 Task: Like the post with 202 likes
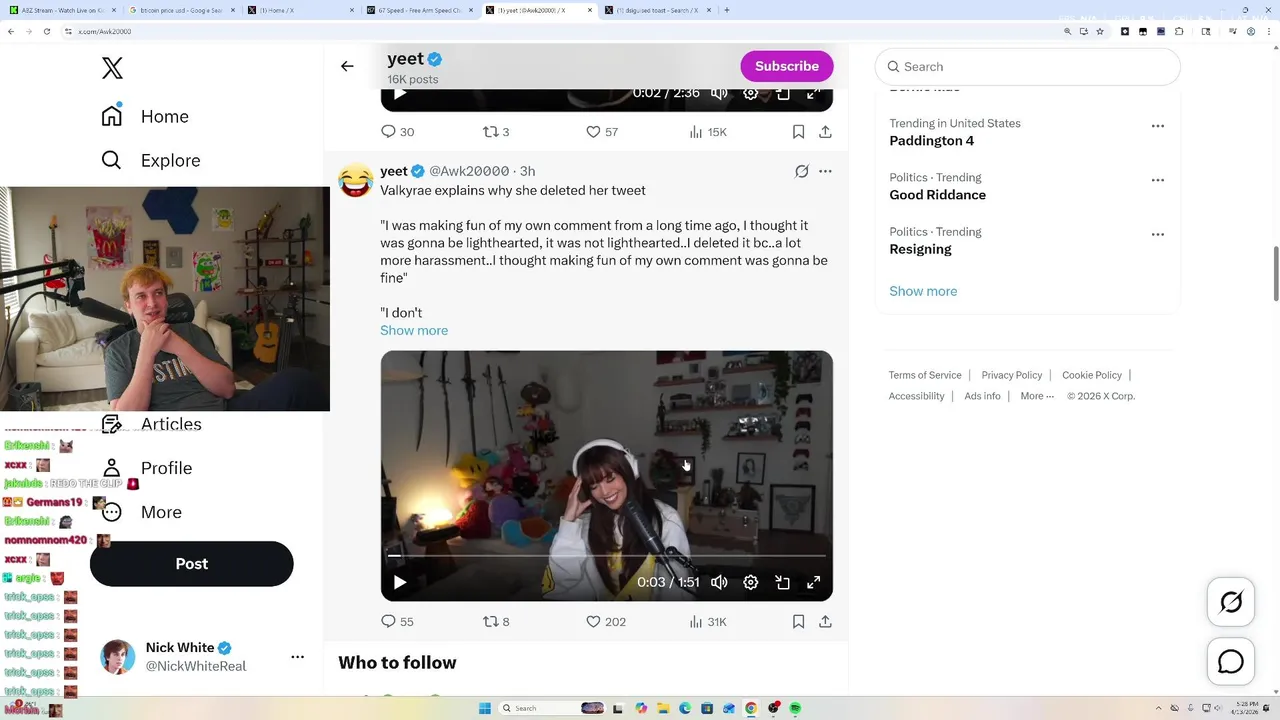coord(606,621)
